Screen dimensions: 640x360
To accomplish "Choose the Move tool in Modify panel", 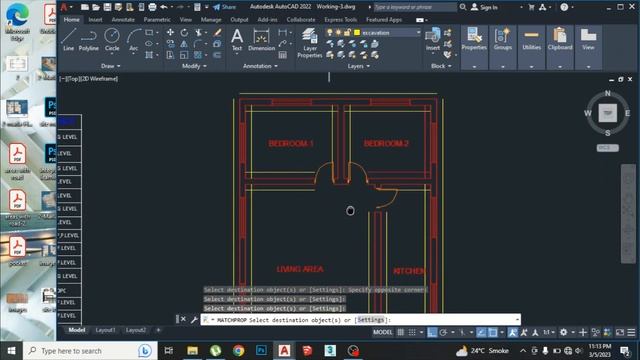I will (x=170, y=32).
